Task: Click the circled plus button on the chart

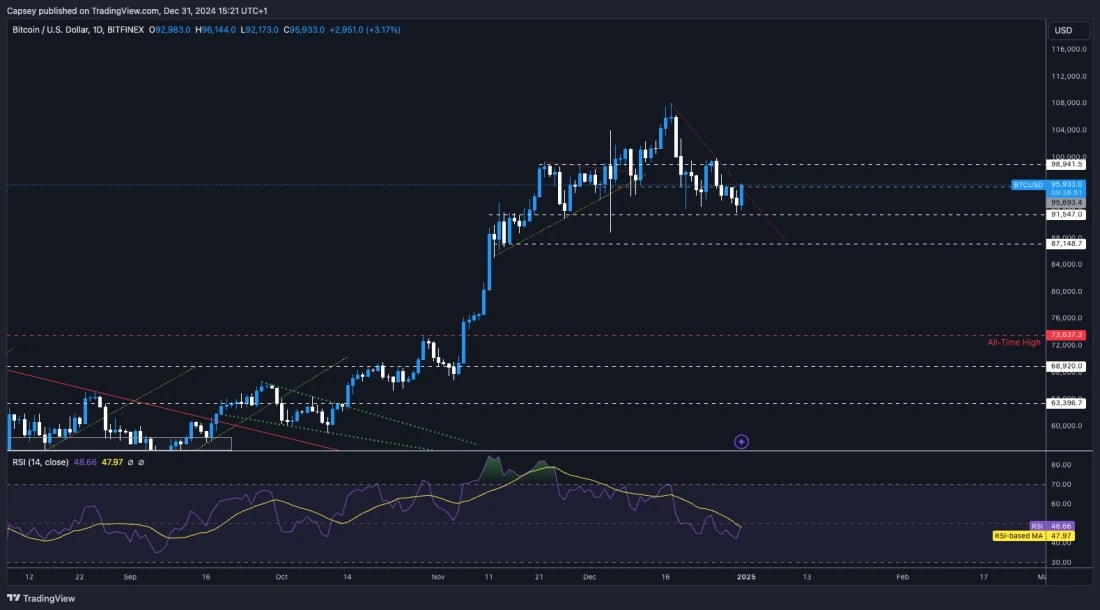Action: point(741,441)
